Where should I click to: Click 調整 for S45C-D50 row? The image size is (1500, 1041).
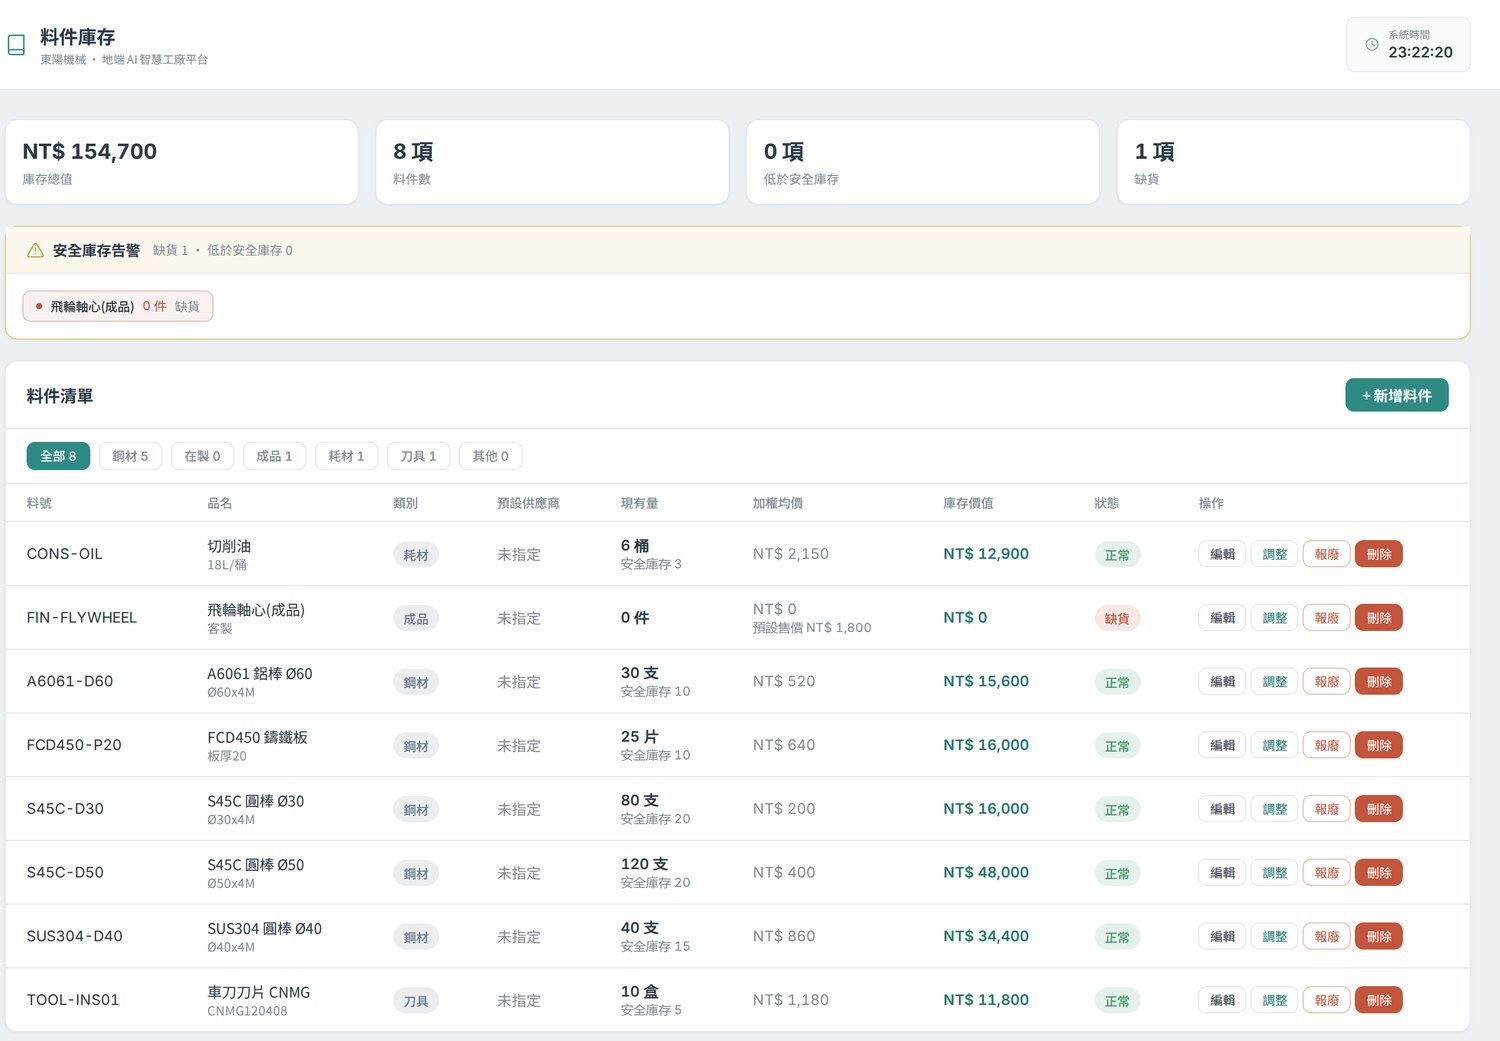[x=1274, y=873]
